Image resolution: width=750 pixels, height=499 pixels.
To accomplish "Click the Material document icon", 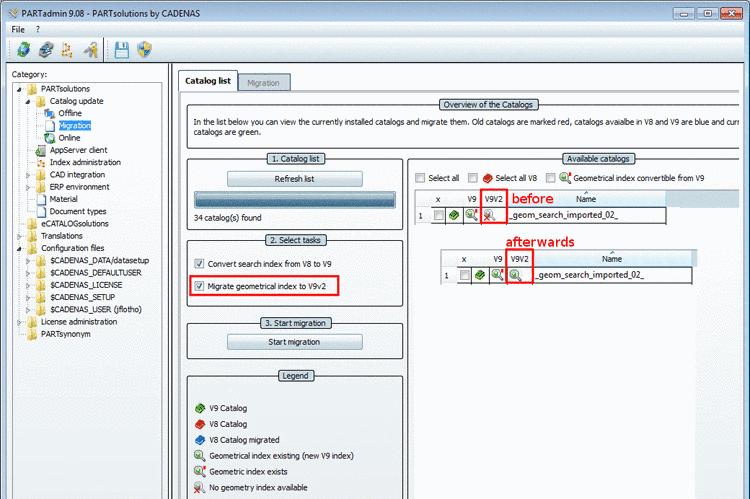I will pyautogui.click(x=41, y=199).
